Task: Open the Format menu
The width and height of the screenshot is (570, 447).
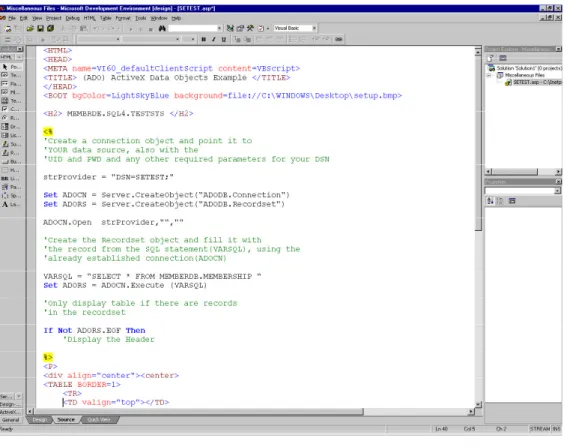Action: click(x=123, y=18)
